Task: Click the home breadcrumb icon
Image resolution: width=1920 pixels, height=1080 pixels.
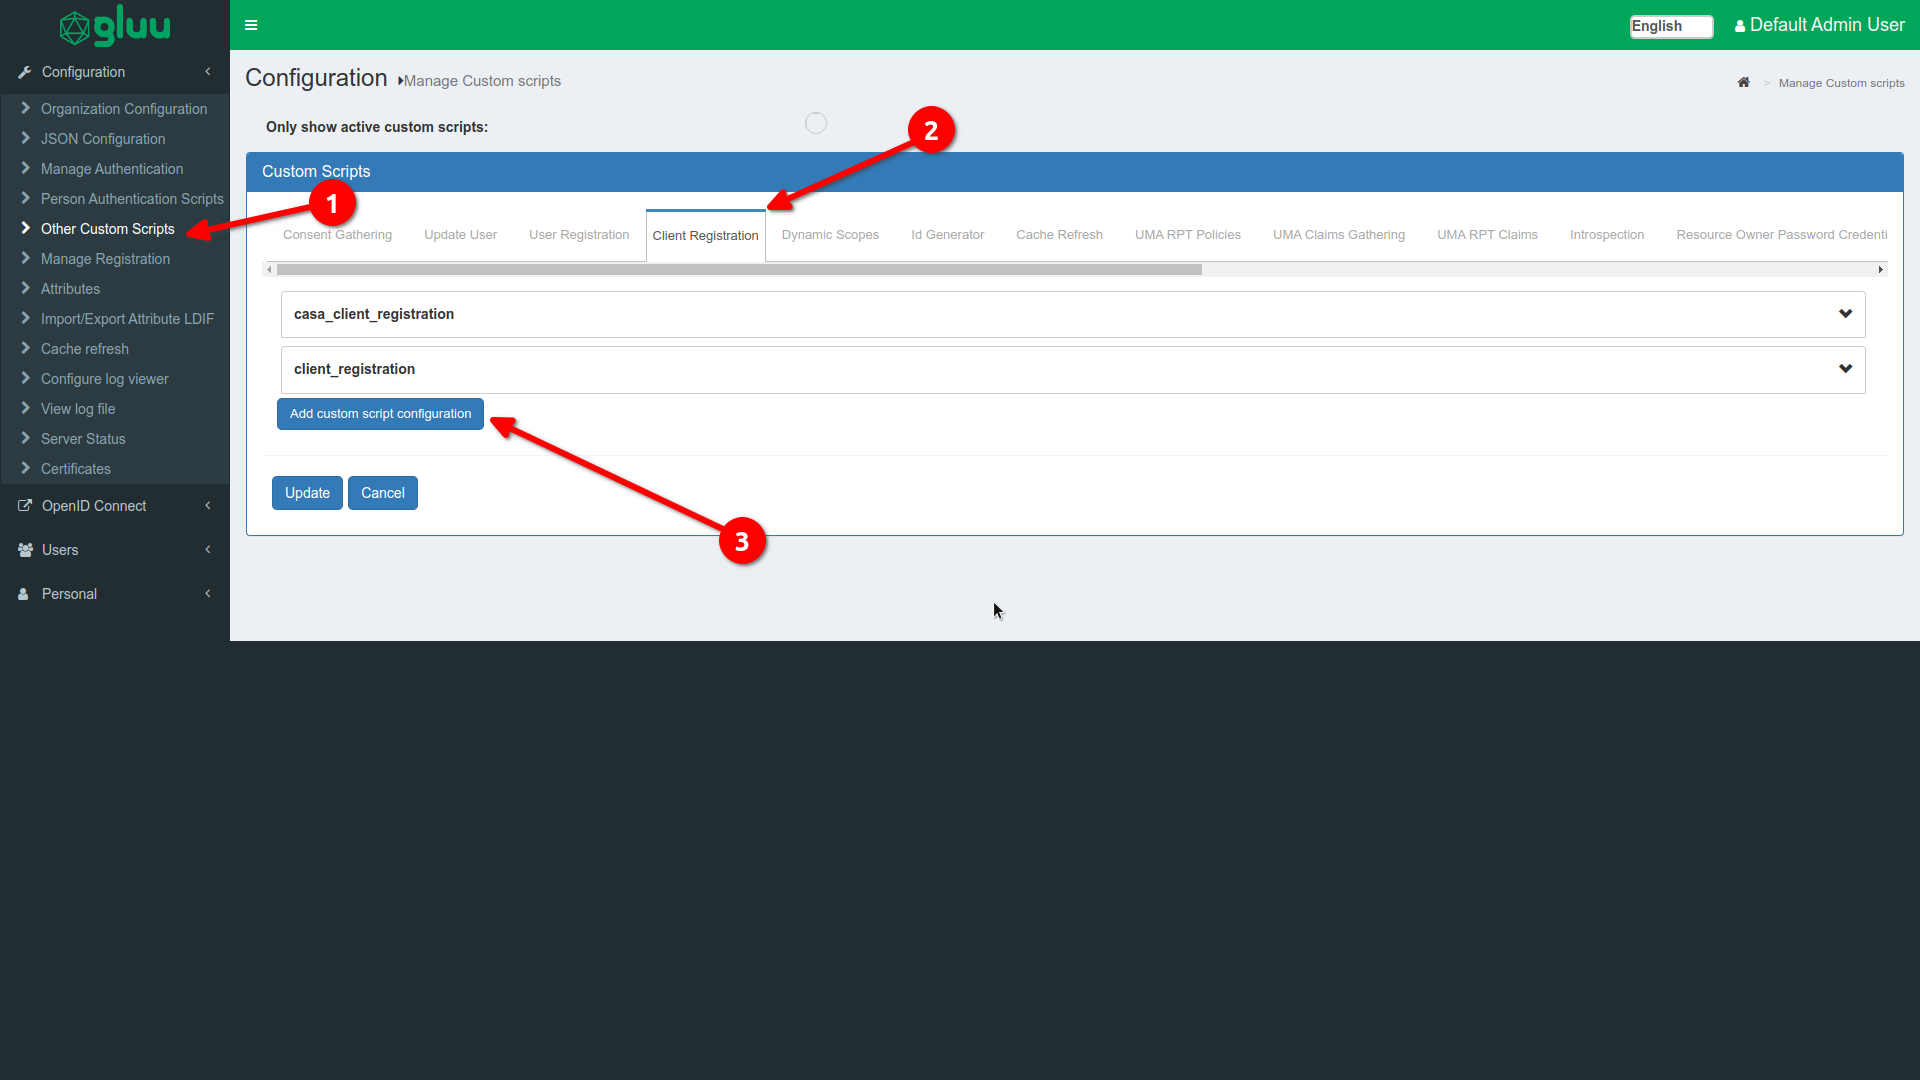Action: [x=1743, y=83]
